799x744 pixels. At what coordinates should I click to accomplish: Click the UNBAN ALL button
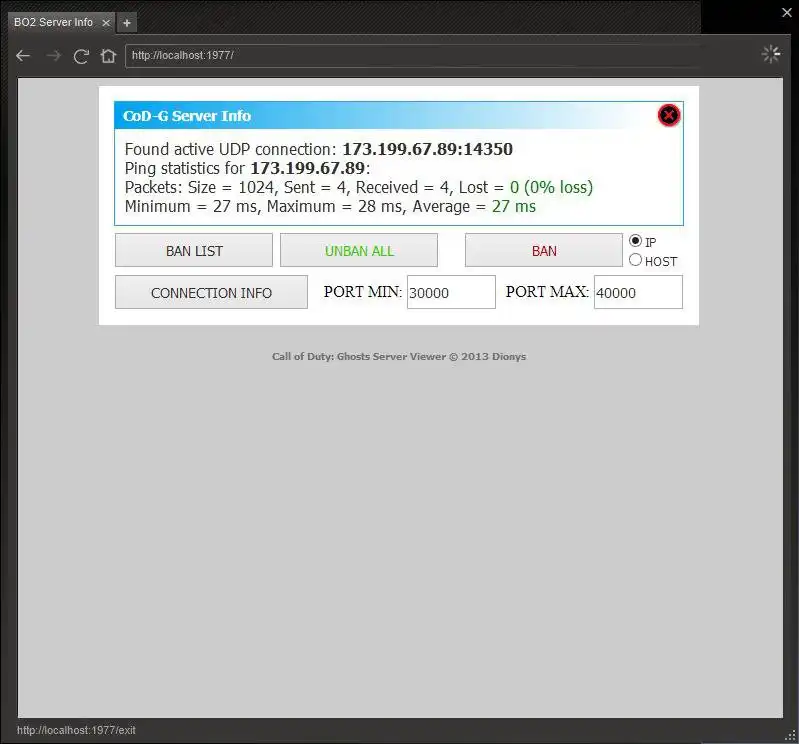tap(359, 251)
